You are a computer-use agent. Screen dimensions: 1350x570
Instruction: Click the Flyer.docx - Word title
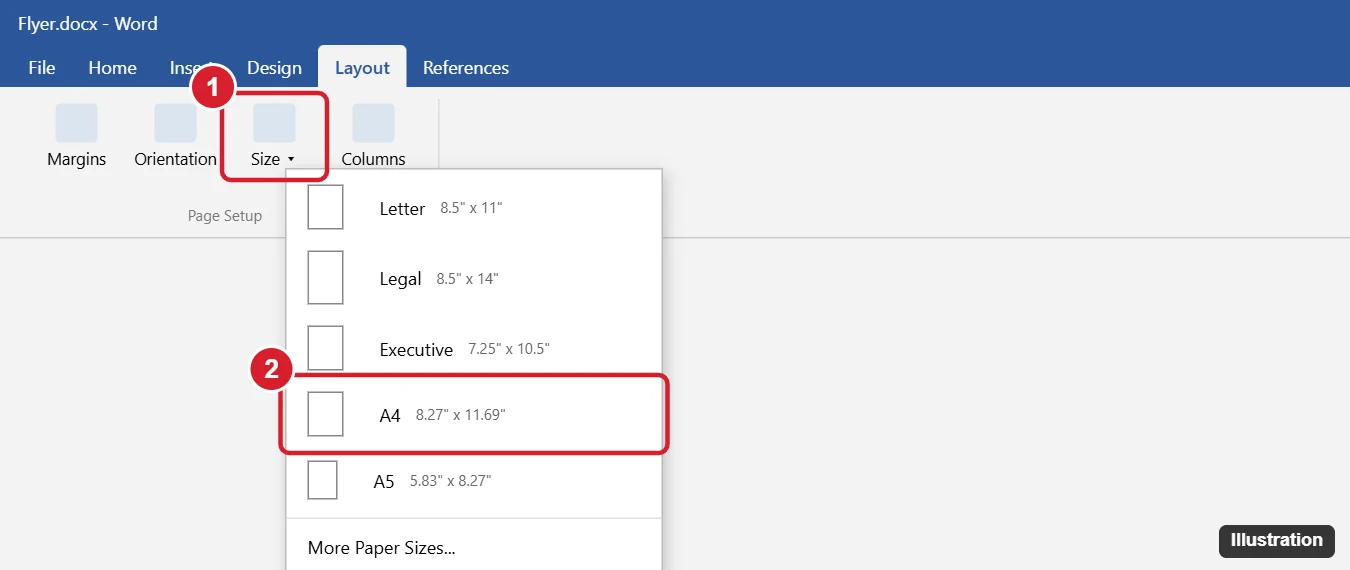tap(88, 23)
